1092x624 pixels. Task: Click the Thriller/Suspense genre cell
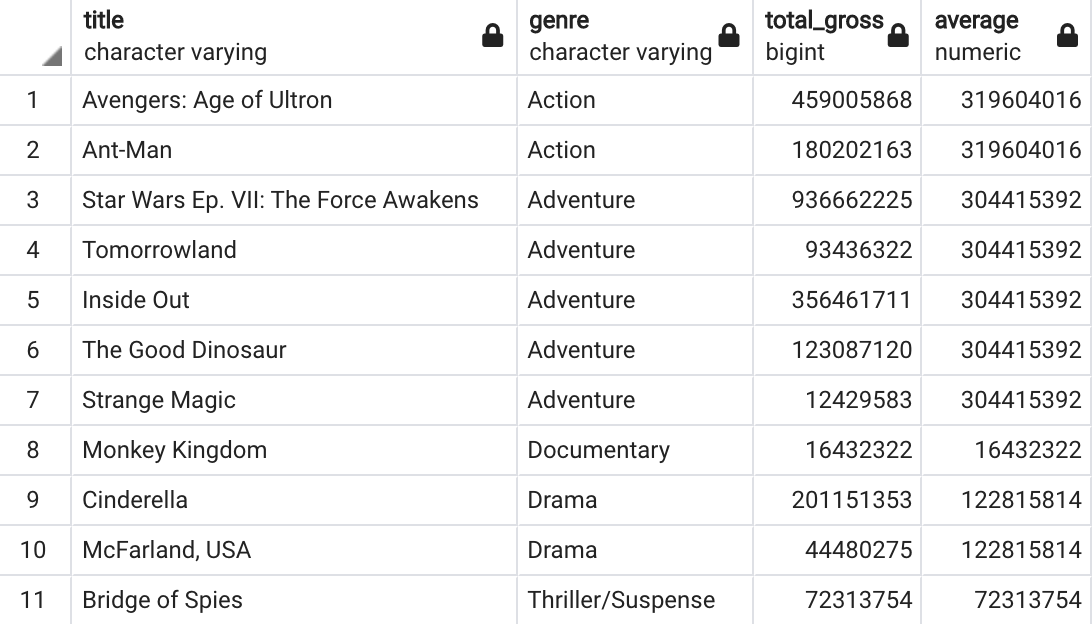[621, 600]
